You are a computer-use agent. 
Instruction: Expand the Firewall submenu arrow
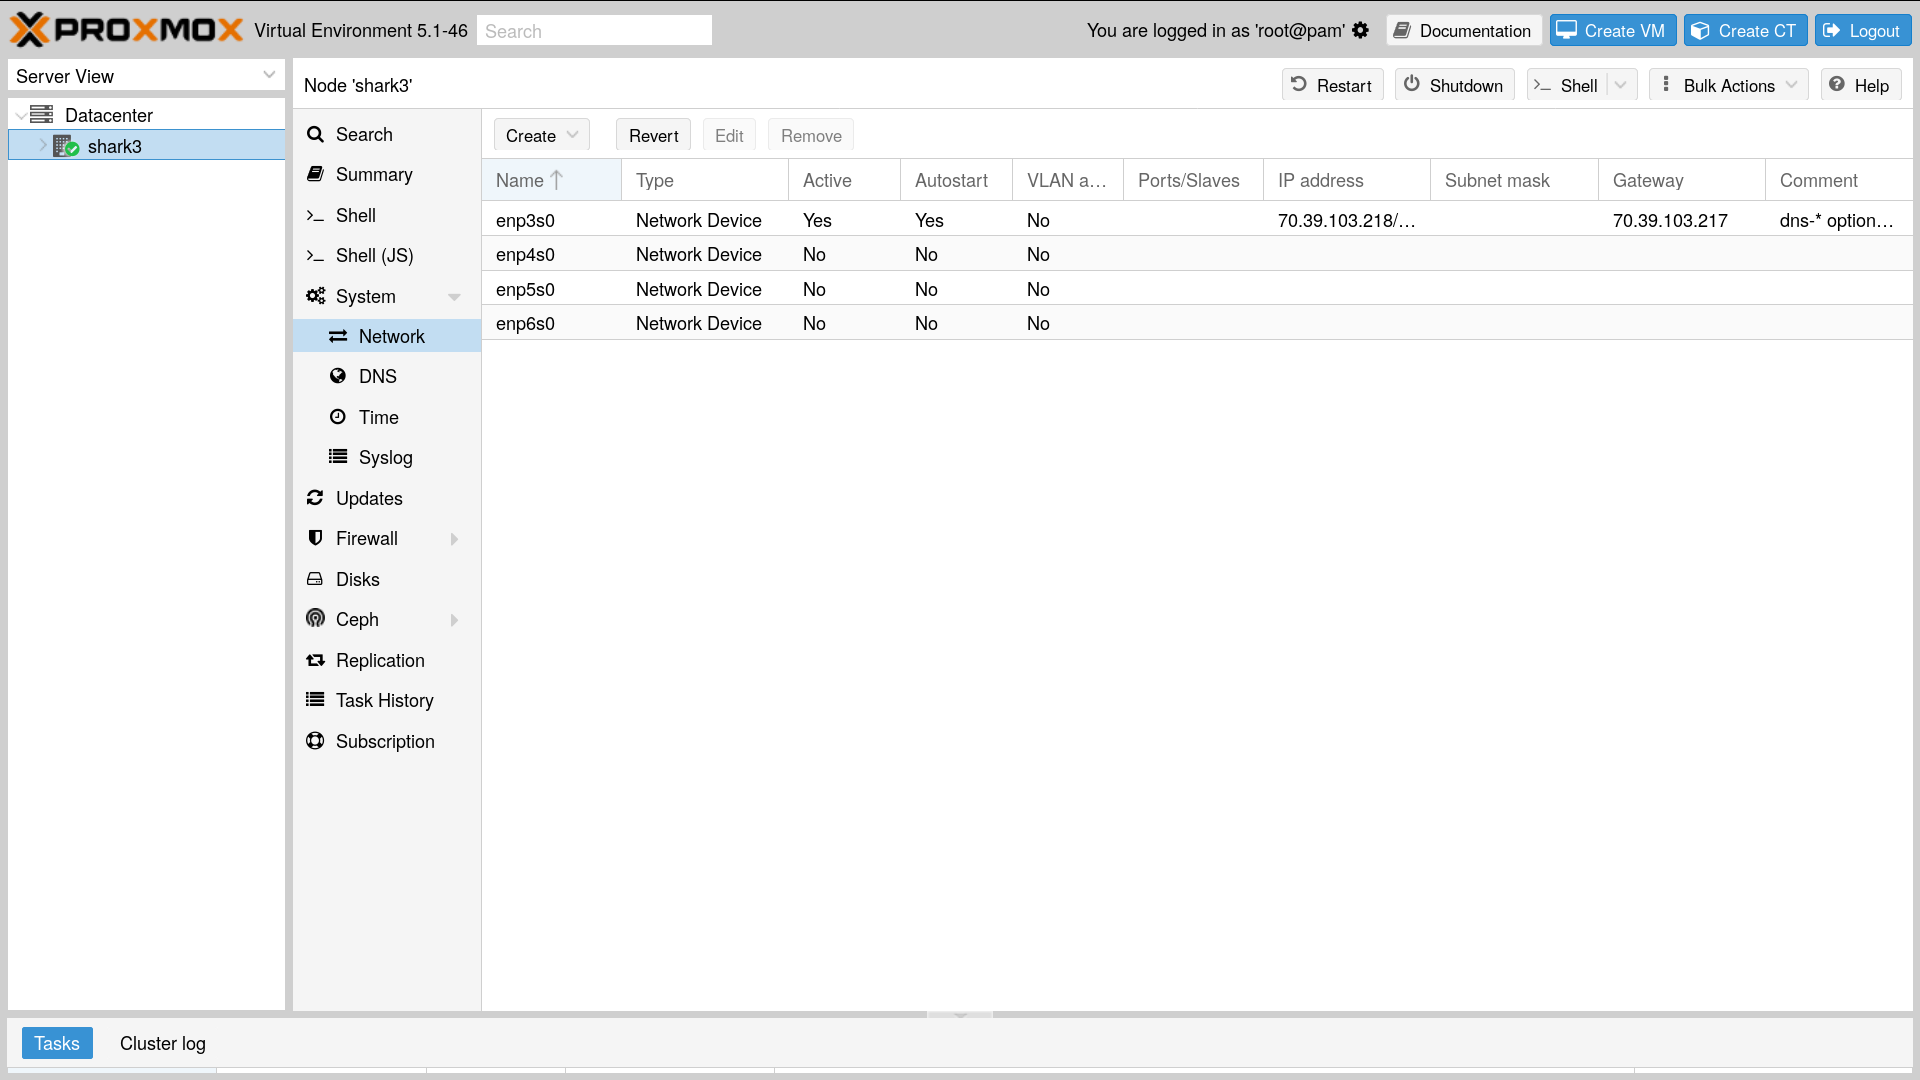click(x=454, y=539)
